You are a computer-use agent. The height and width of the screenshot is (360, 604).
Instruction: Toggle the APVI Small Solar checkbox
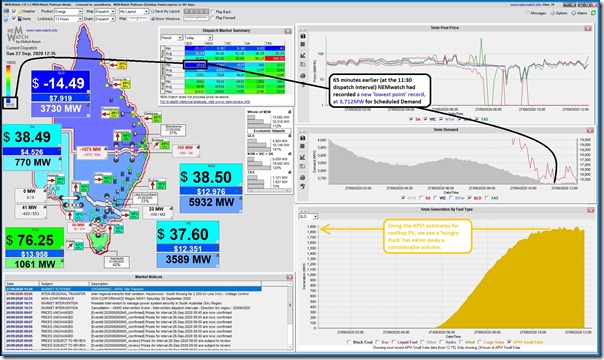coord(510,342)
